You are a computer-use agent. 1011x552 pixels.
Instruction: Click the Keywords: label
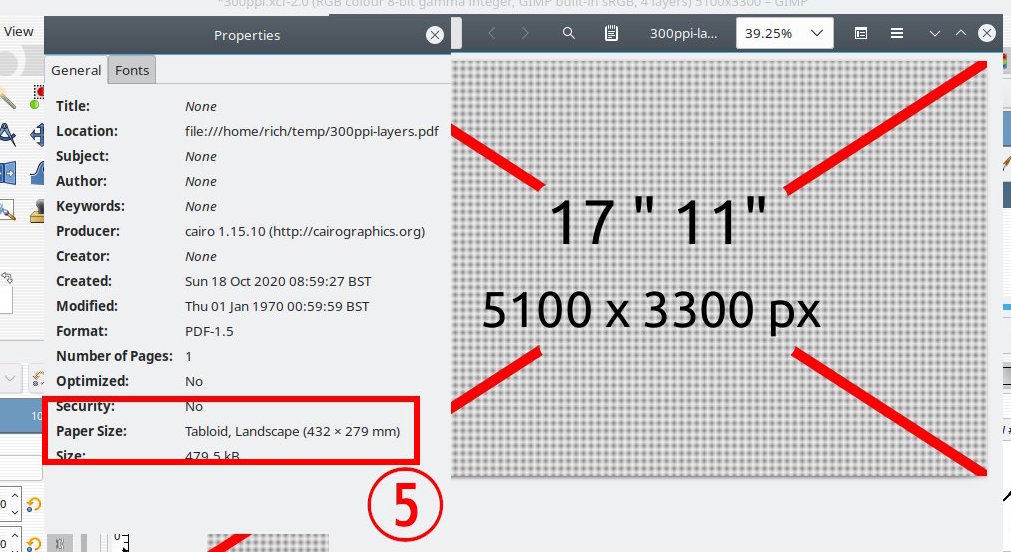90,206
